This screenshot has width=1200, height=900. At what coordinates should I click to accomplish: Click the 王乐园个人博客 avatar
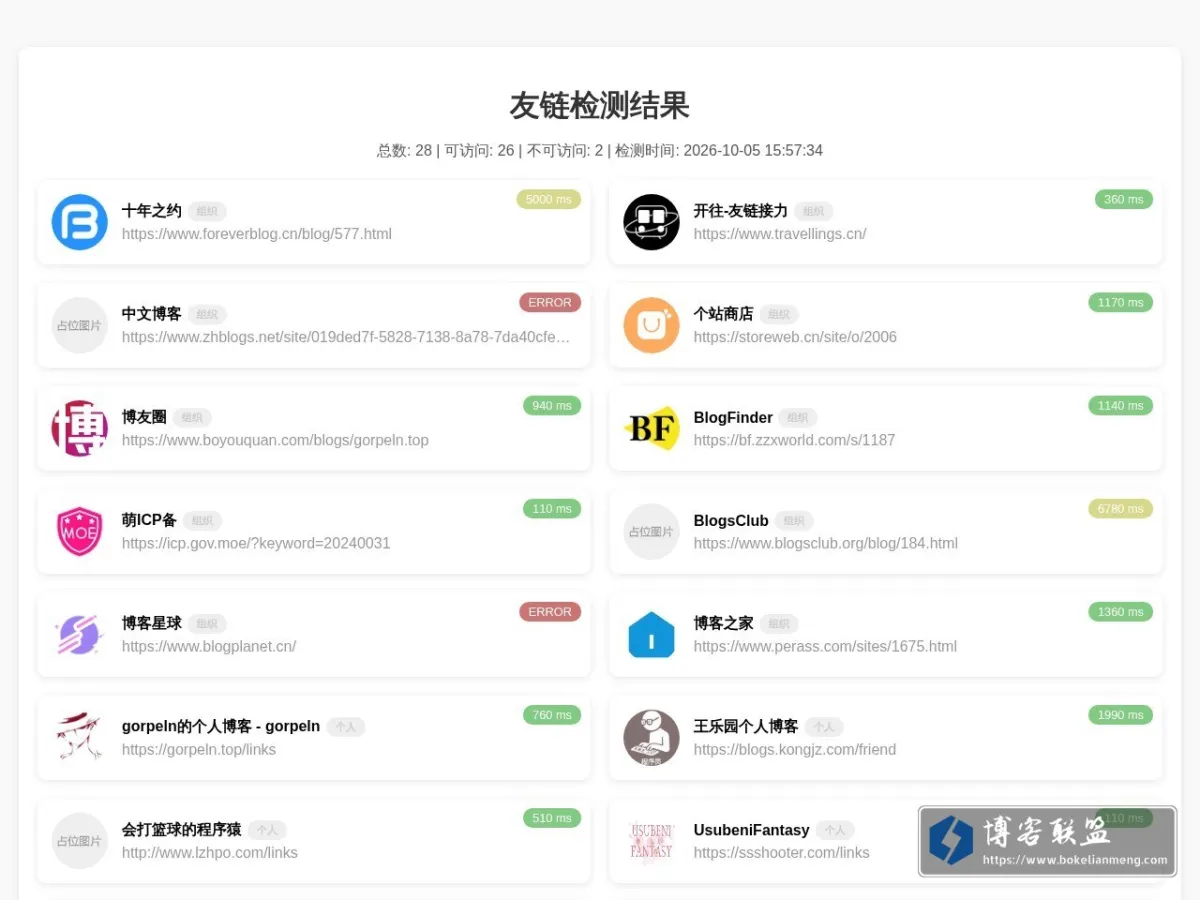pos(651,737)
